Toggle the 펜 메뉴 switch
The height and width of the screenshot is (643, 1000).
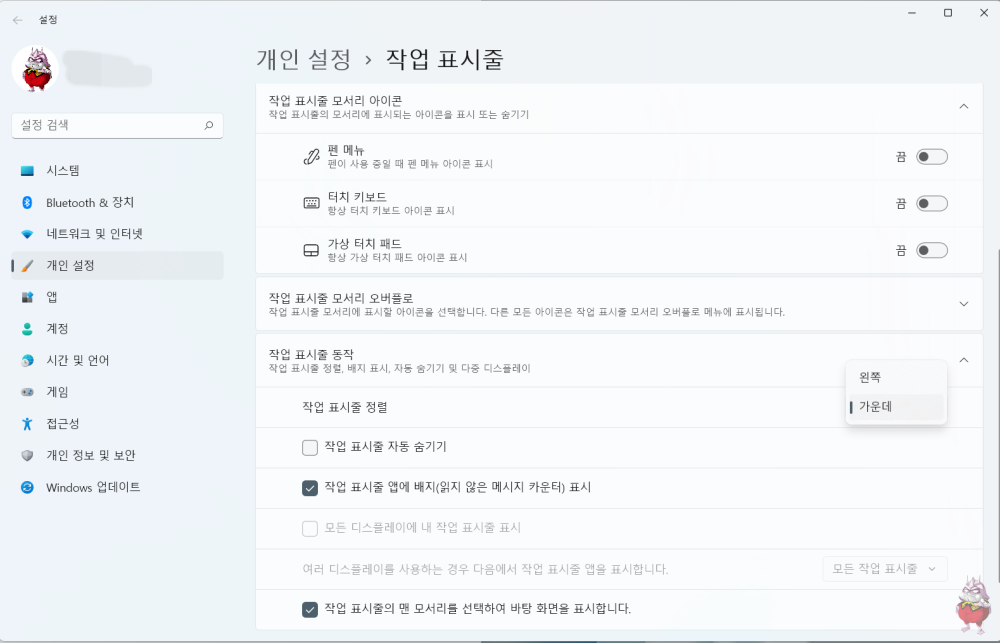click(x=932, y=157)
